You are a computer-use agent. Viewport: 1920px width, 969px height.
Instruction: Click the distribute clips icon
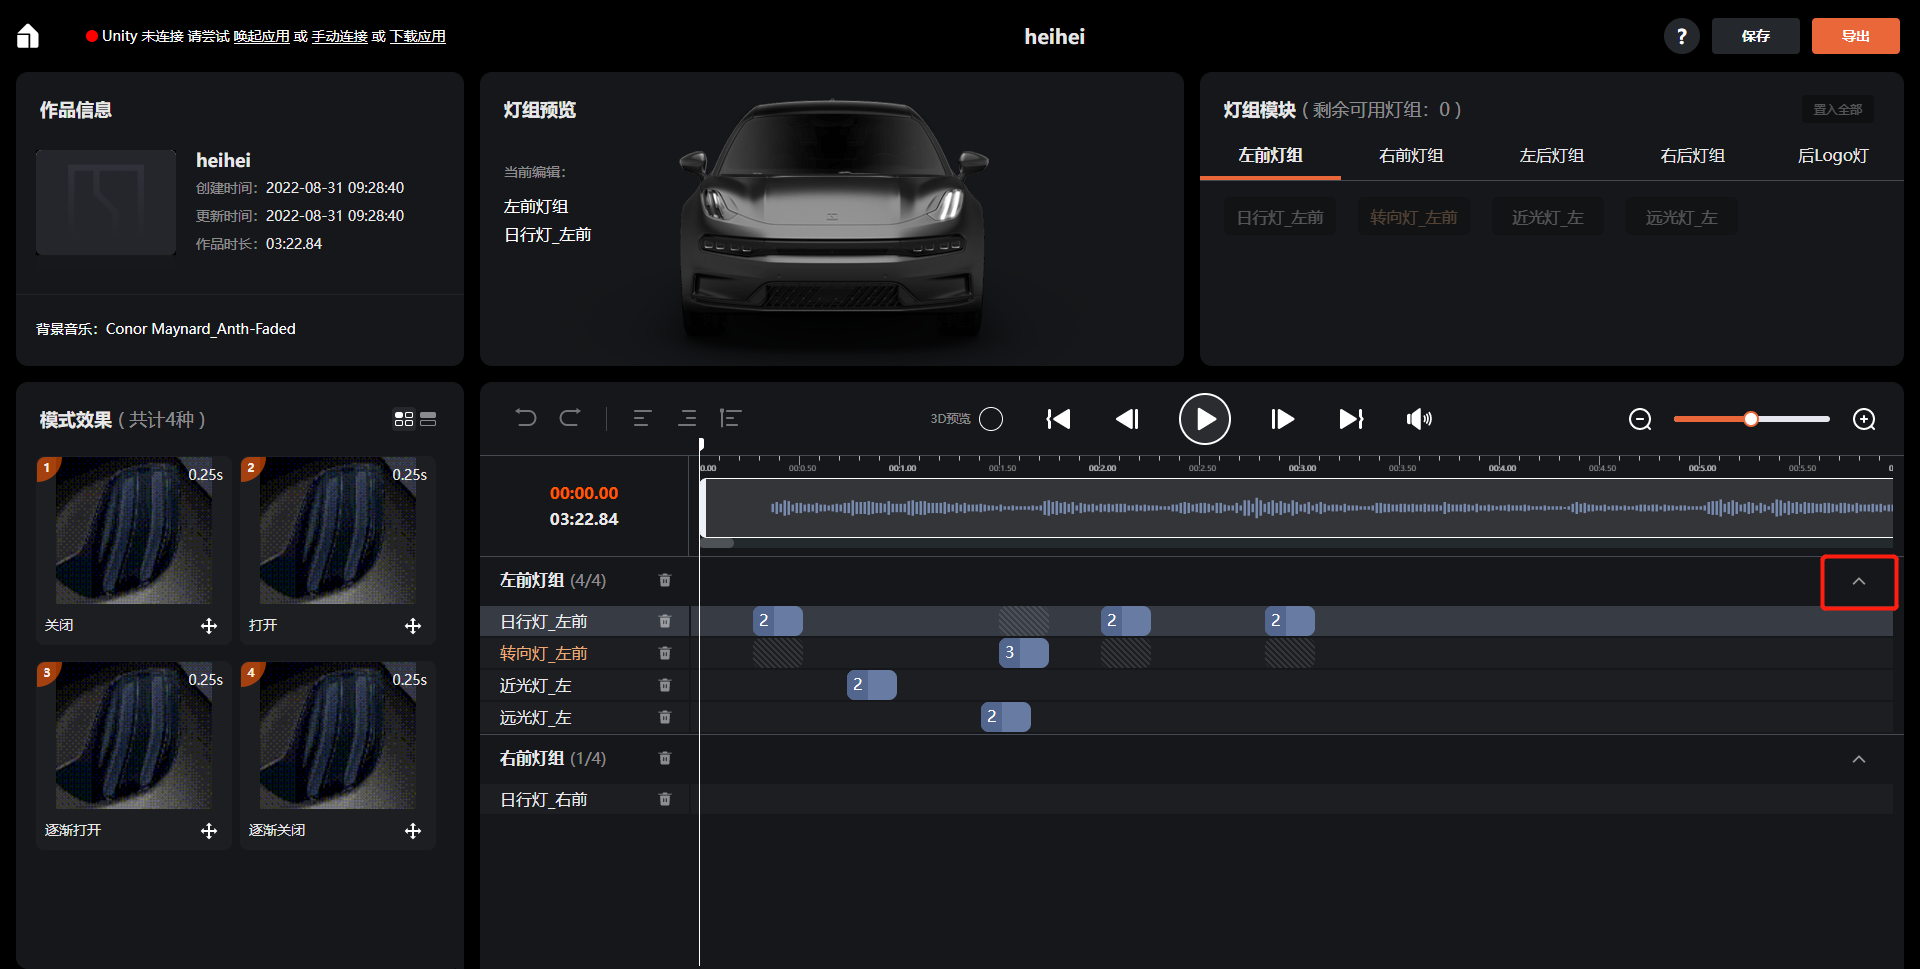[730, 418]
